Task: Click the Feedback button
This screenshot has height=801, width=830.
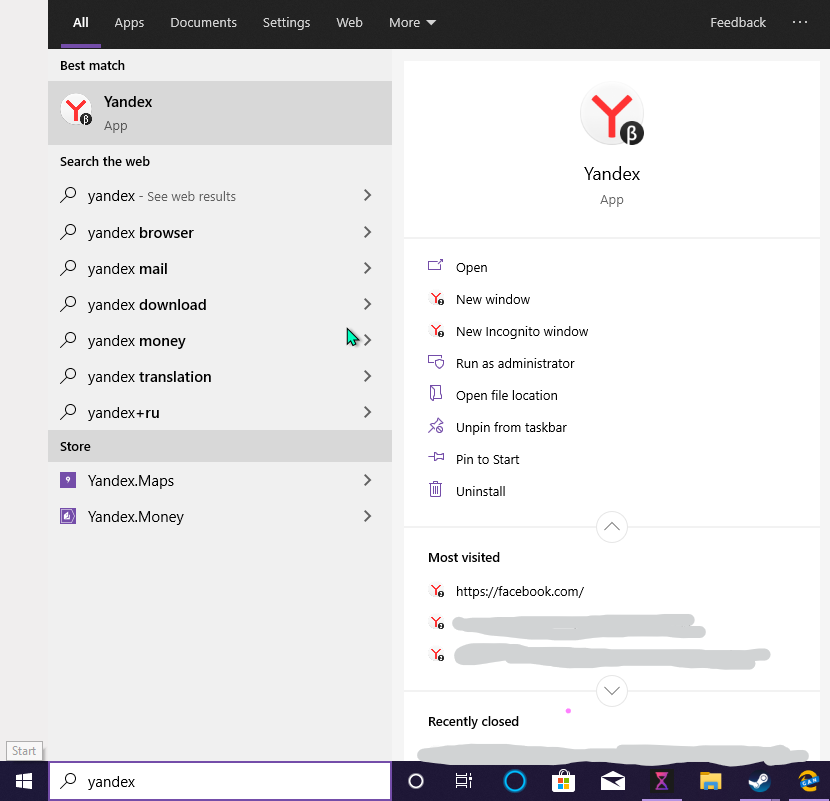Action: pyautogui.click(x=738, y=22)
